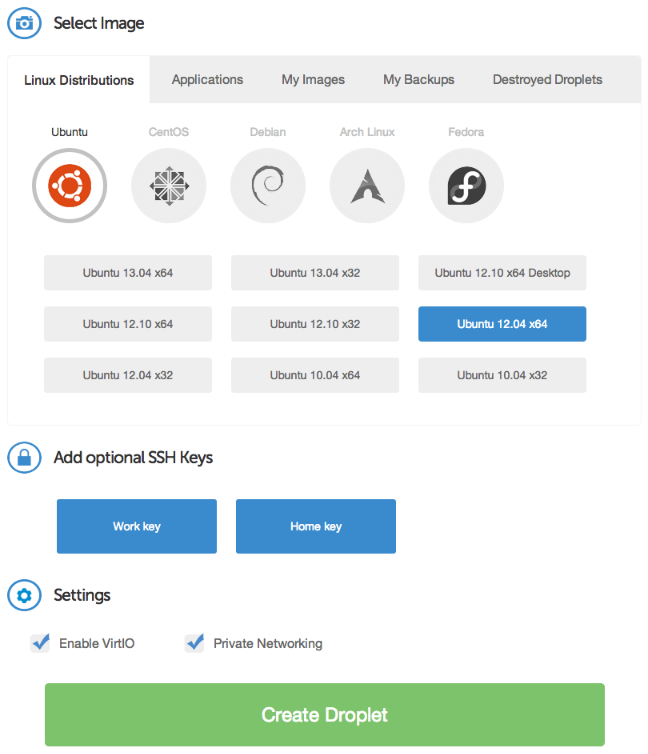The width and height of the screenshot is (648, 754).
Task: Open the My Images tab
Action: coord(313,79)
